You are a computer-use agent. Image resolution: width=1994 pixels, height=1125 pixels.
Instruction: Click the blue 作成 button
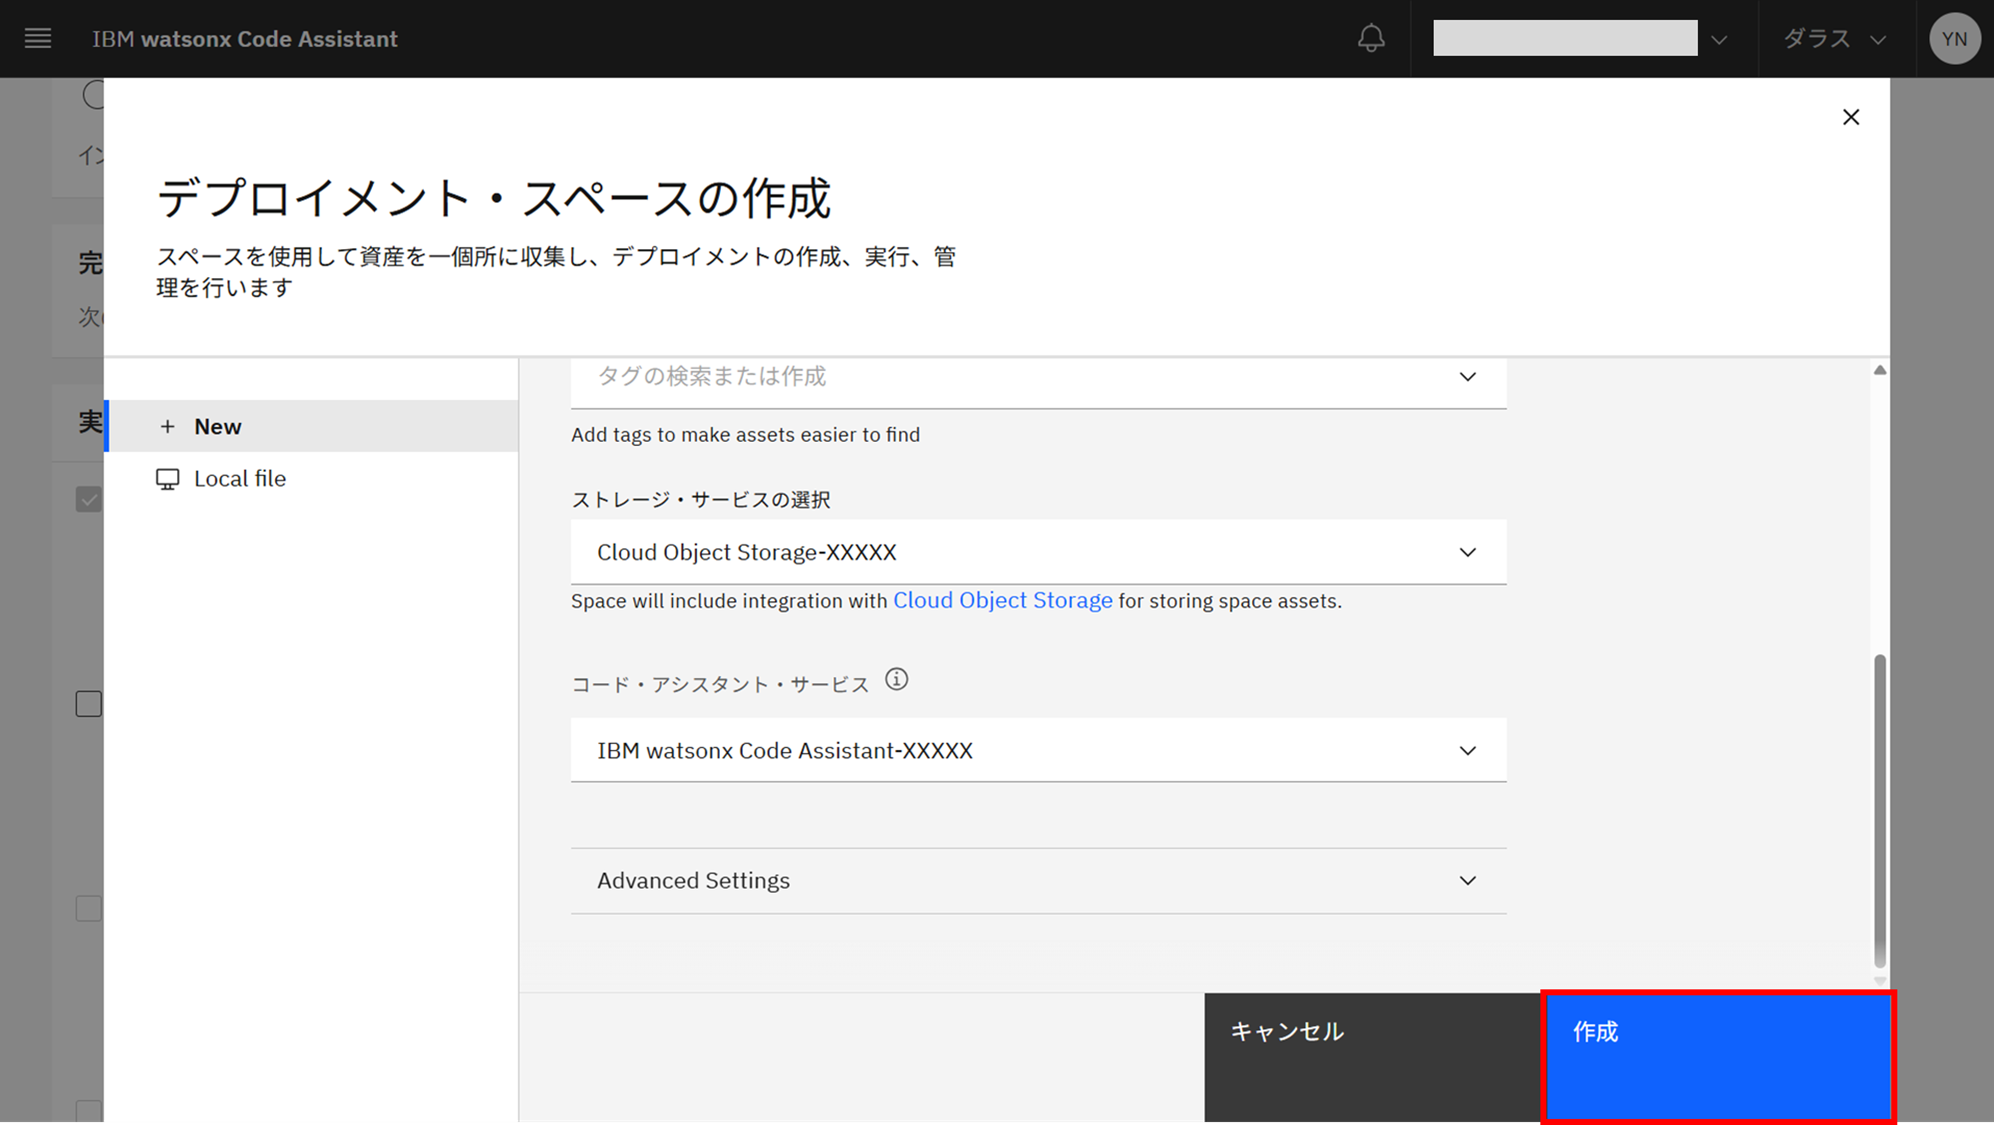(x=1717, y=1056)
